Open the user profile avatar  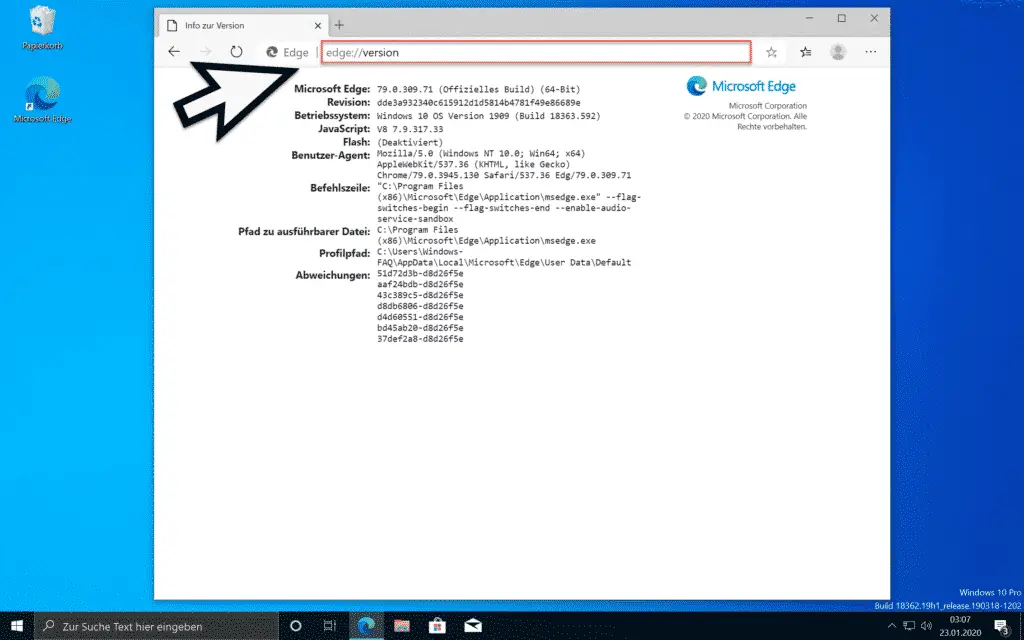pyautogui.click(x=838, y=52)
